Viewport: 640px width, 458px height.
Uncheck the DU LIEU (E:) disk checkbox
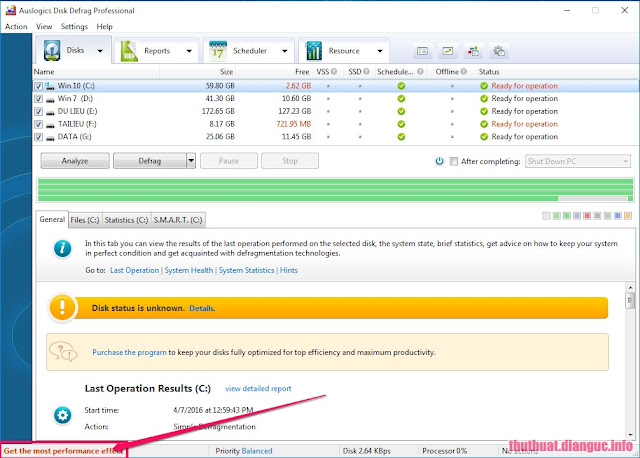38,111
